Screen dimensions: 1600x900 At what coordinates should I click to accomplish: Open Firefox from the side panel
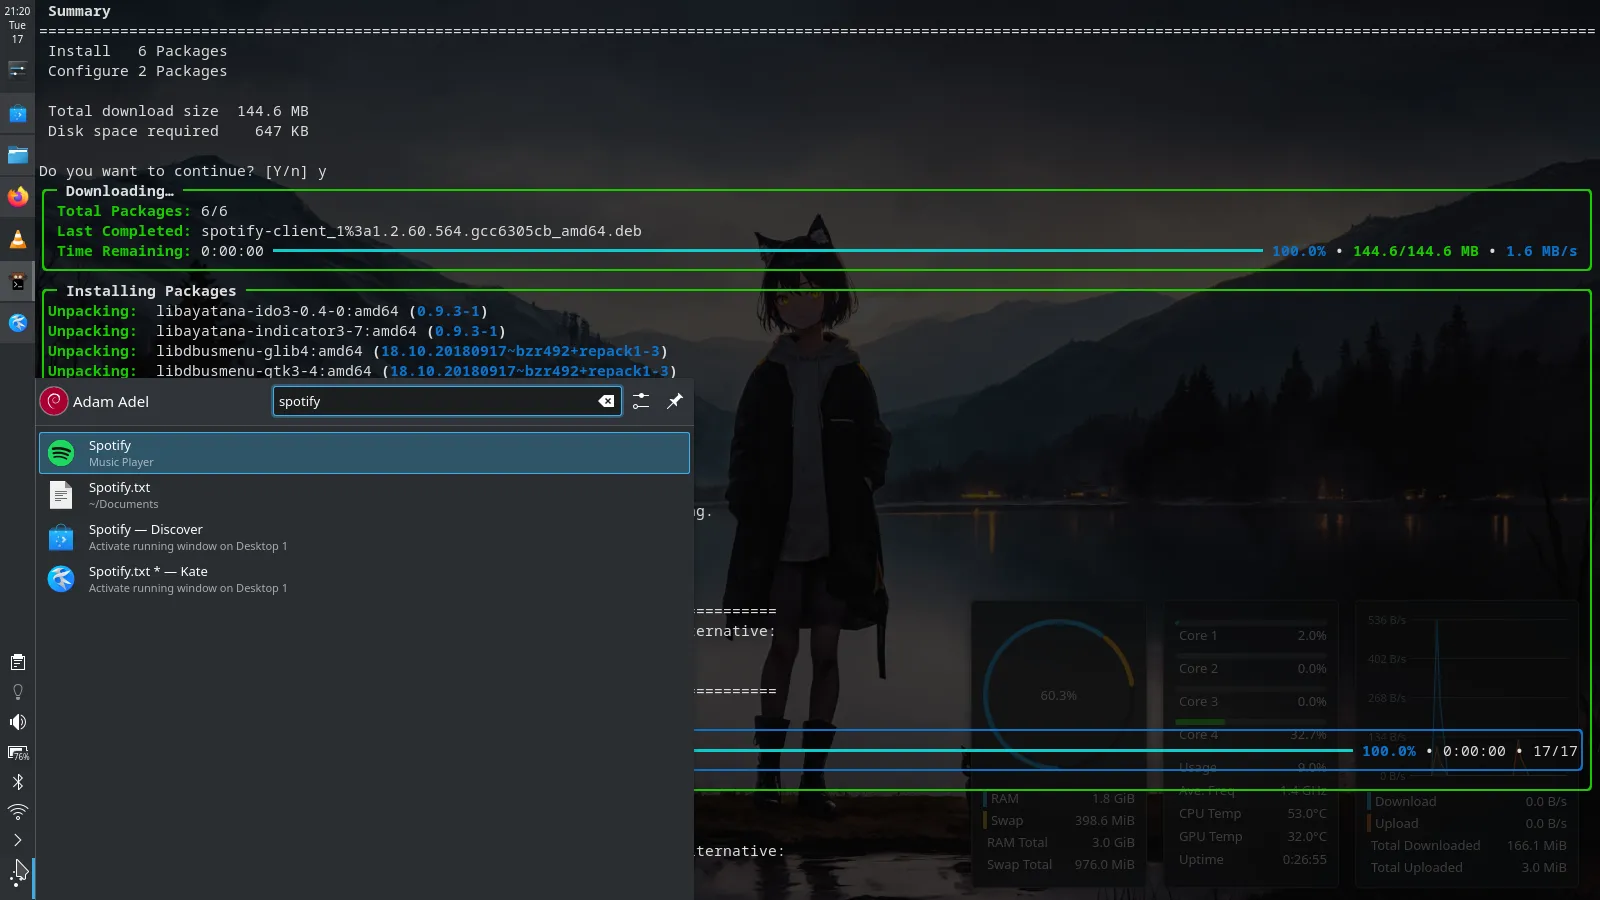point(17,197)
